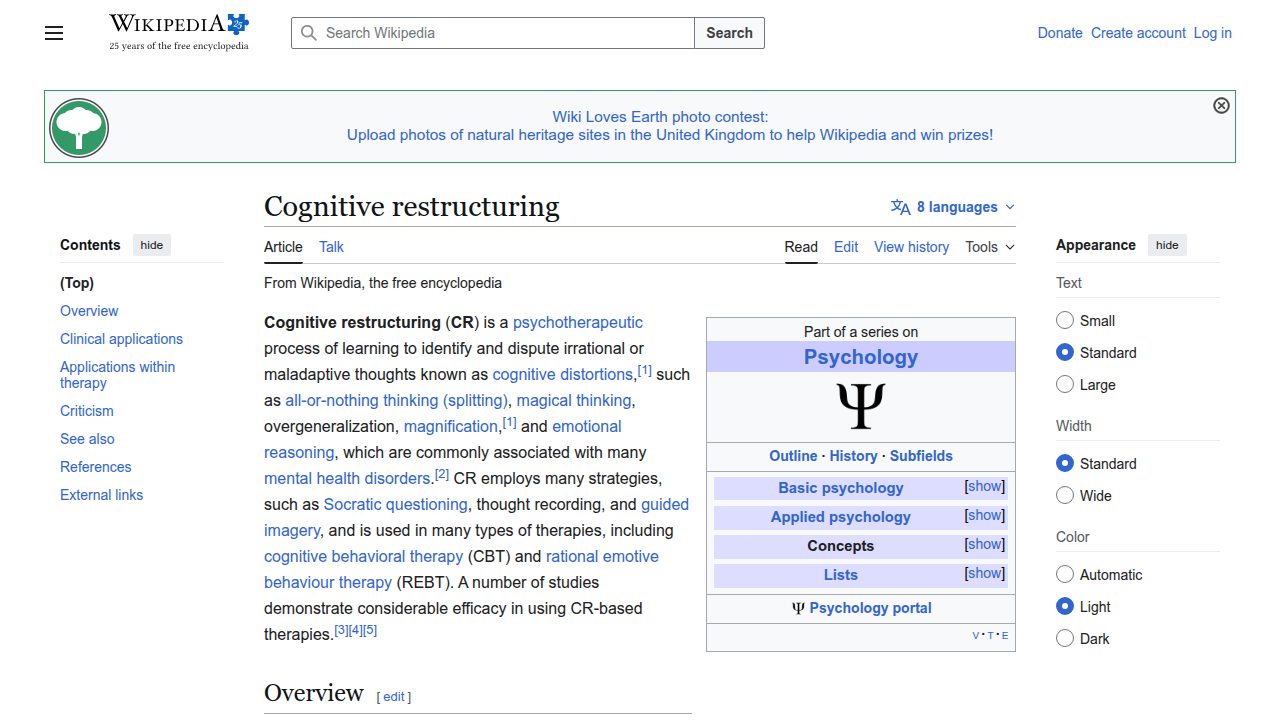Image resolution: width=1280 pixels, height=720 pixels.
Task: Open the main hamburger menu
Action: pos(54,33)
